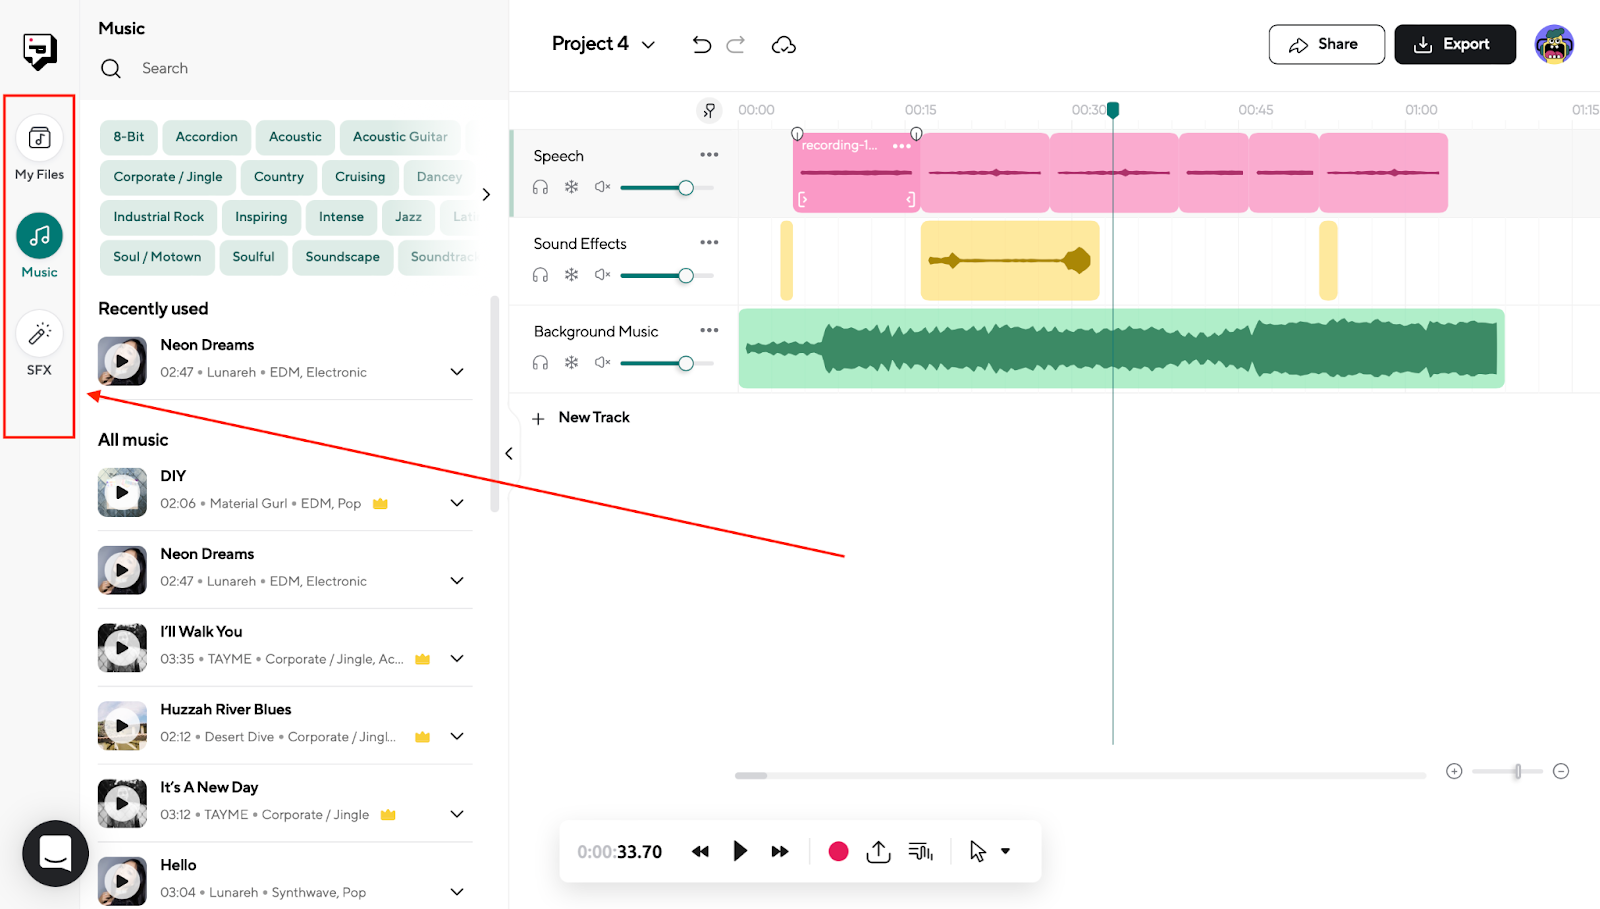Image resolution: width=1600 pixels, height=909 pixels.
Task: Open the chat support widget
Action: click(55, 853)
